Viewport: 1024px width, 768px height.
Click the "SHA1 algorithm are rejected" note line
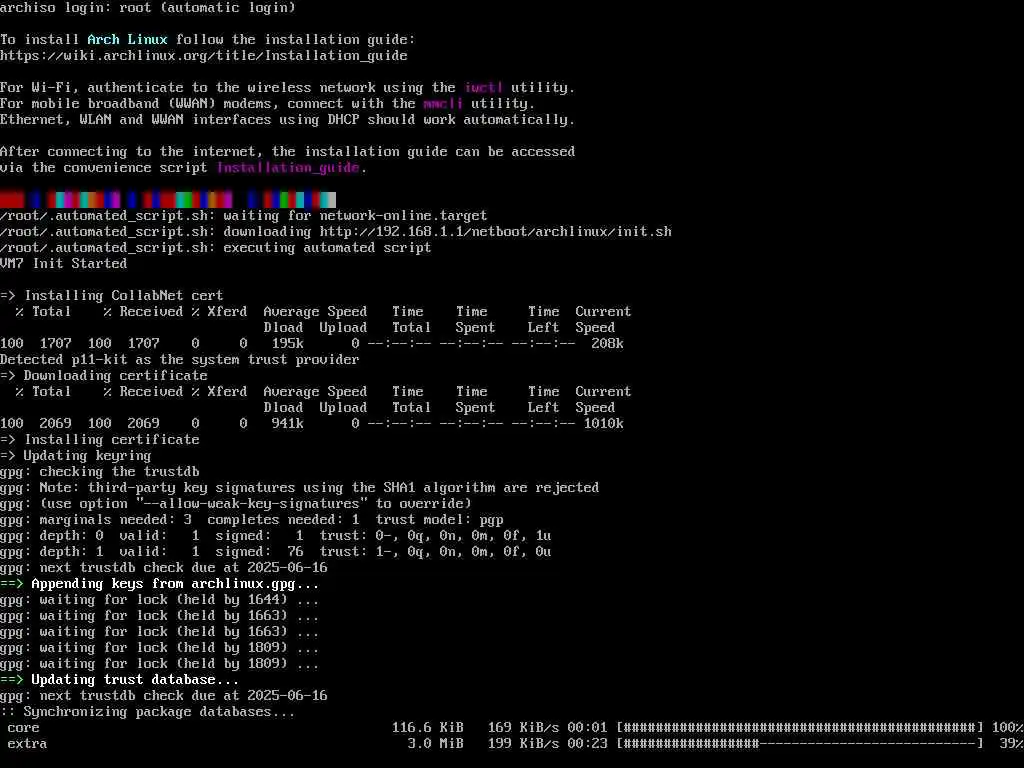[x=299, y=488]
